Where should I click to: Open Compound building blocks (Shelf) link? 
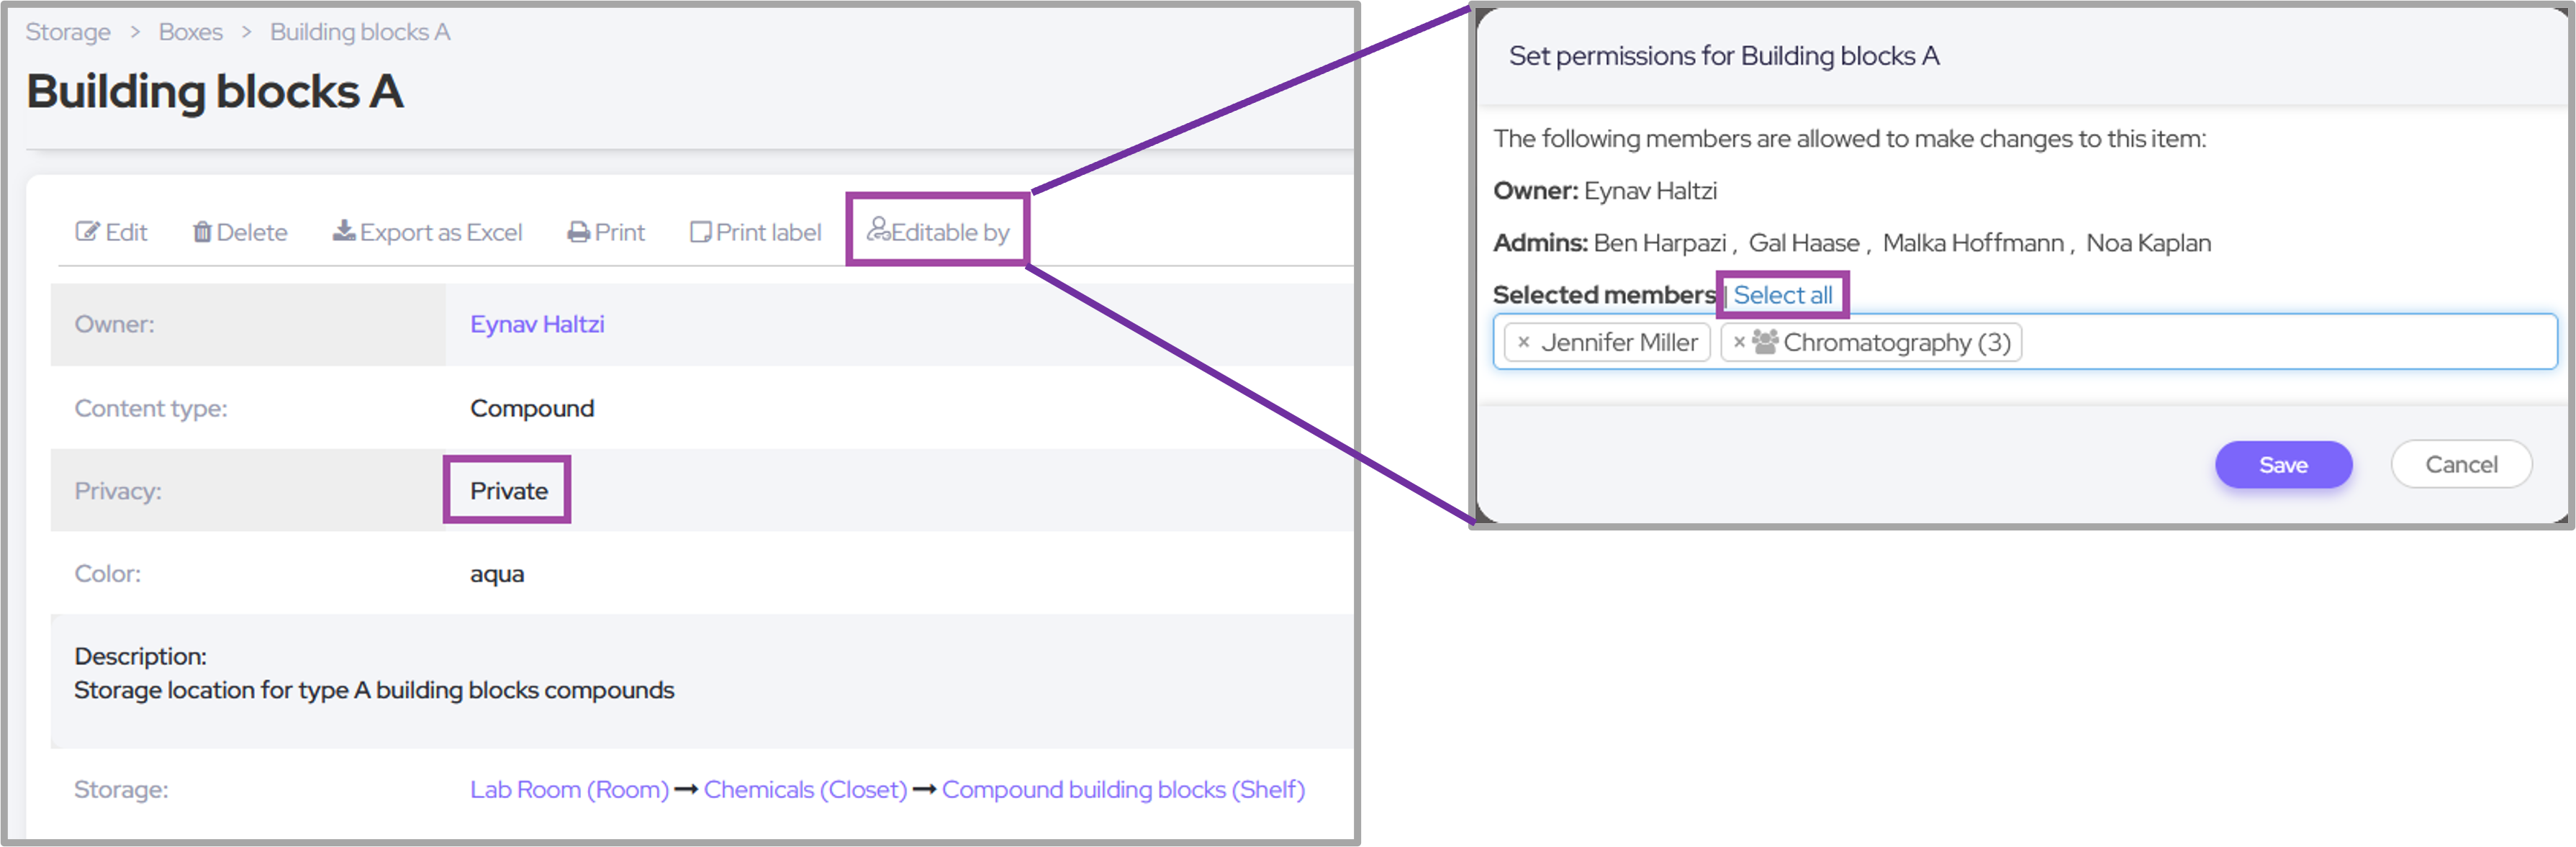[x=1122, y=790]
